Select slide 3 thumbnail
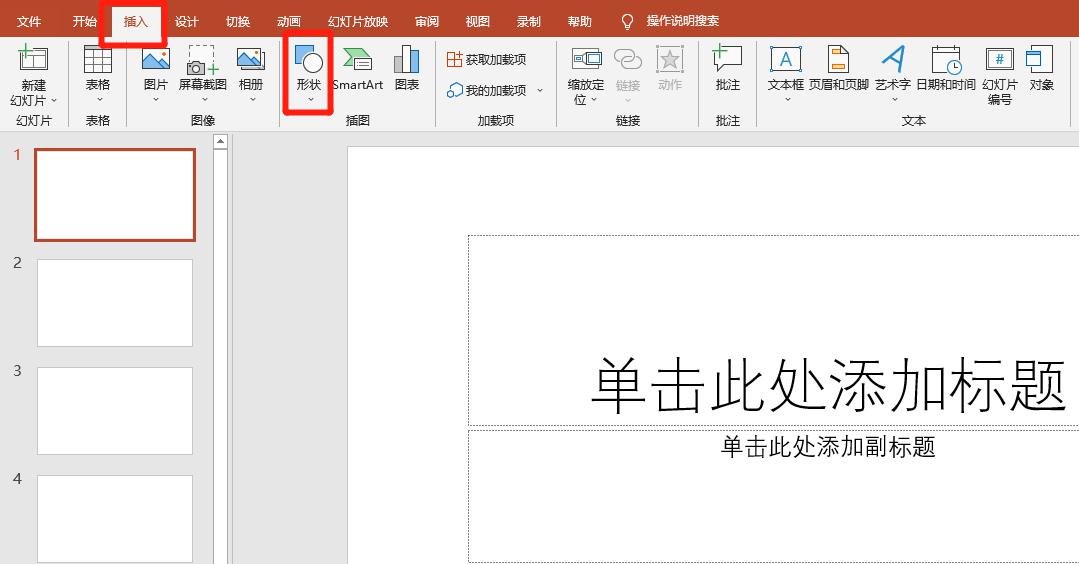Screen dimensions: 1079x564 click(x=115, y=411)
